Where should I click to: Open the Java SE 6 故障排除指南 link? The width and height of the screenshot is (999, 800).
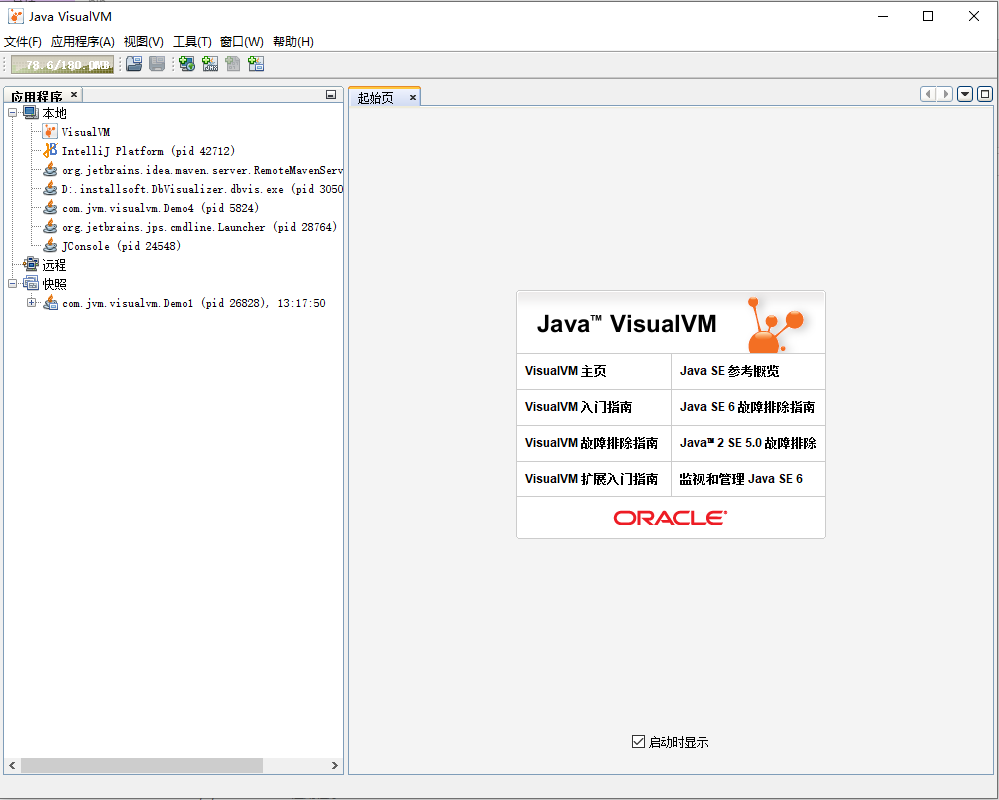click(x=747, y=407)
